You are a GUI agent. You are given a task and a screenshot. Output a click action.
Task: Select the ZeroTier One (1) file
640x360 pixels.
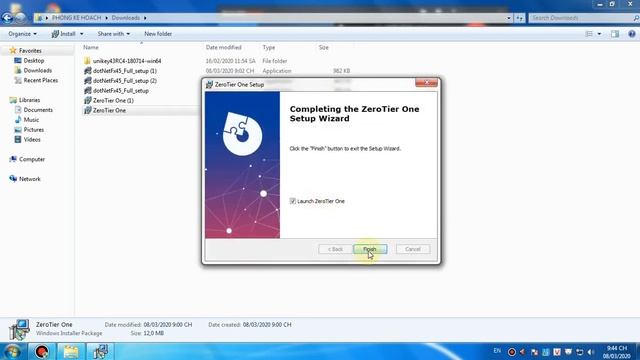click(113, 100)
